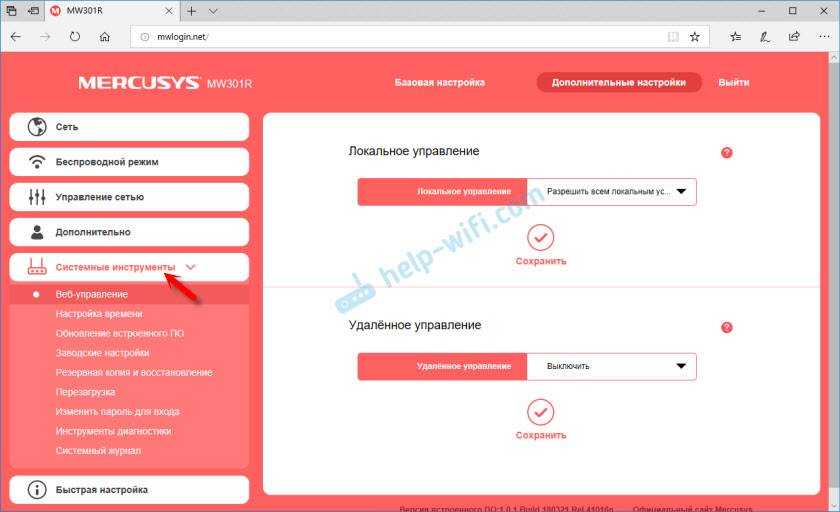The image size is (840, 512).
Task: Open the Локальное управление dropdown
Action: point(611,192)
